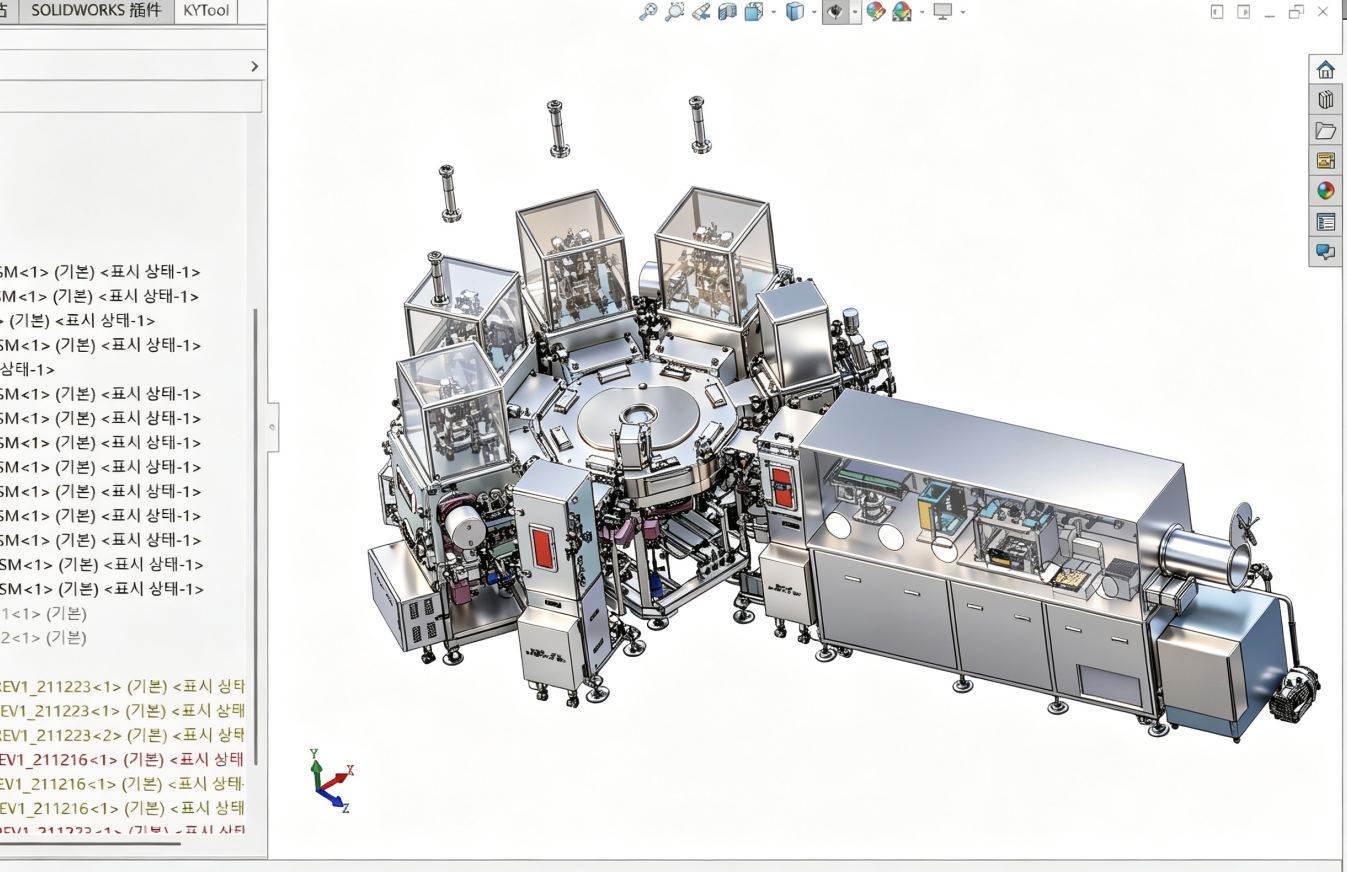Open the Design Library books icon
Viewport: 1347px width, 872px height.
[1325, 100]
